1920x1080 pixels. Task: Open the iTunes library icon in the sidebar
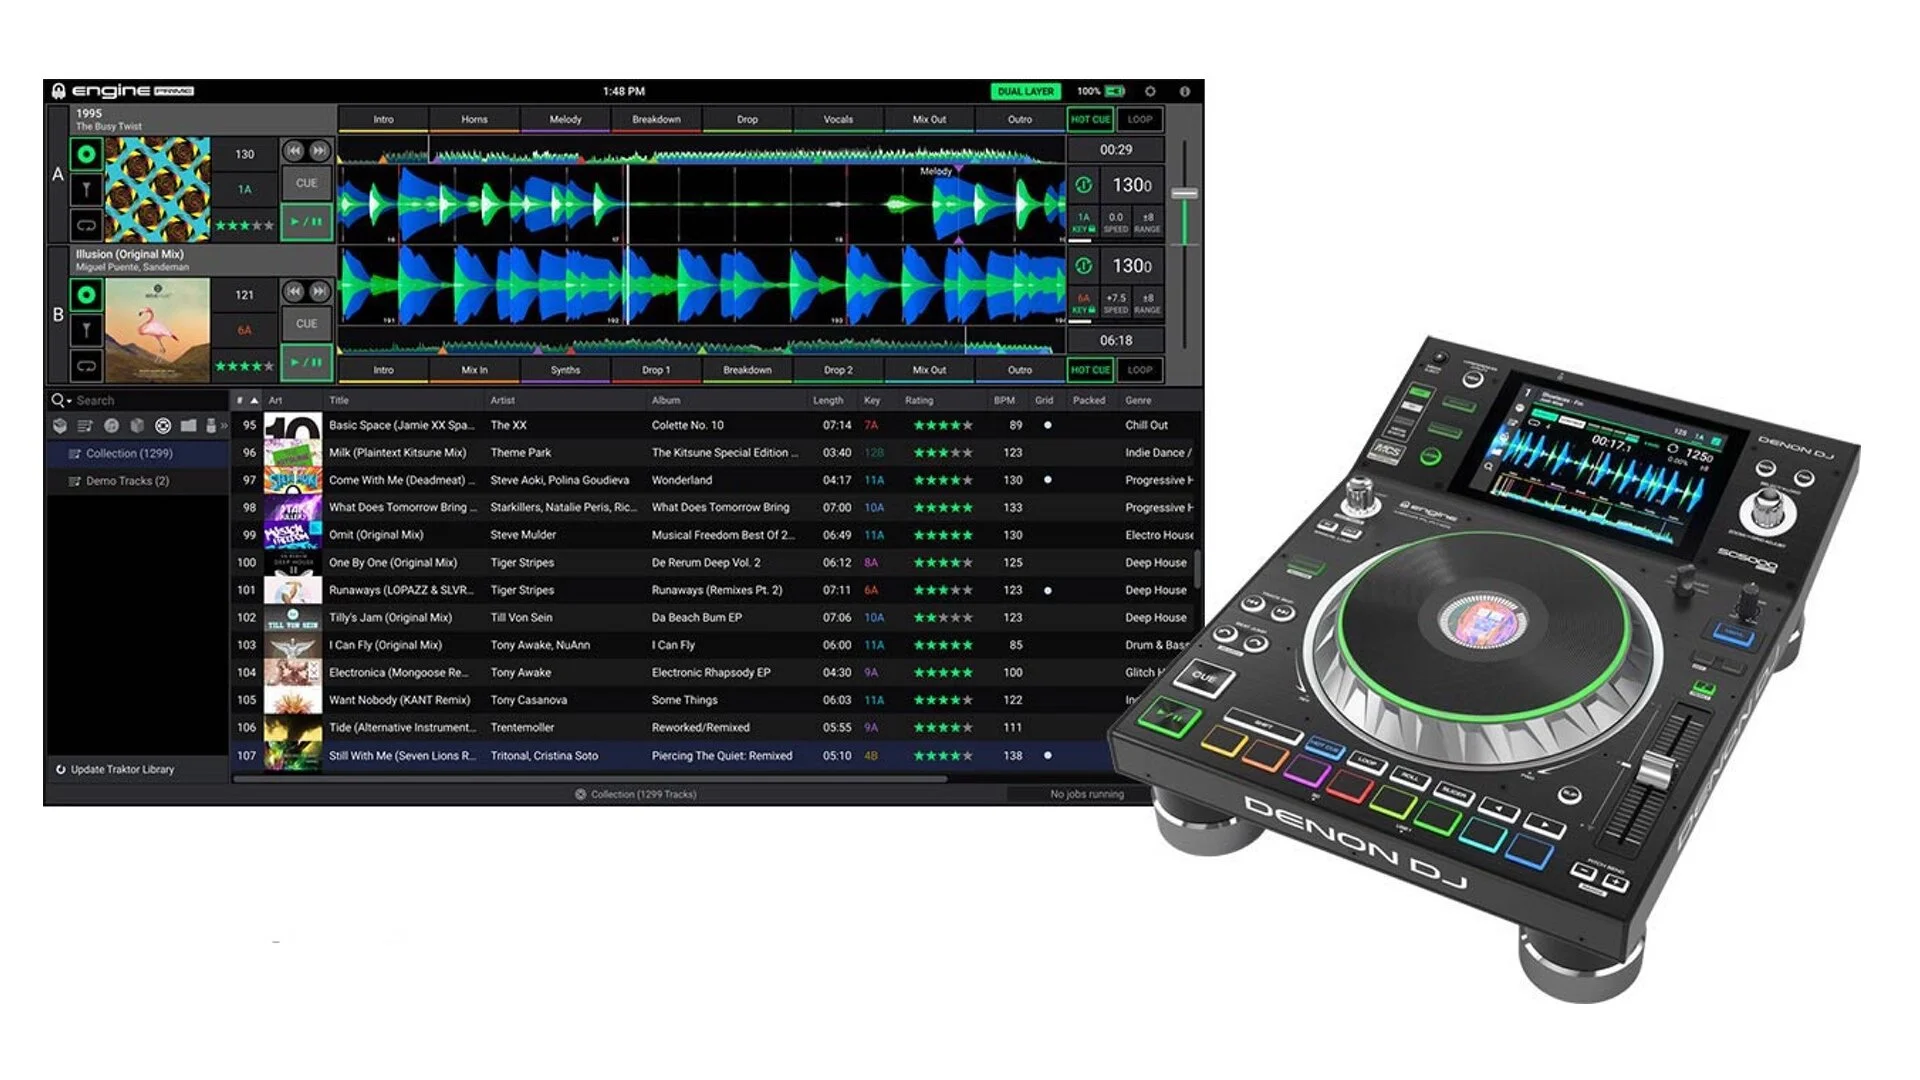tap(111, 425)
